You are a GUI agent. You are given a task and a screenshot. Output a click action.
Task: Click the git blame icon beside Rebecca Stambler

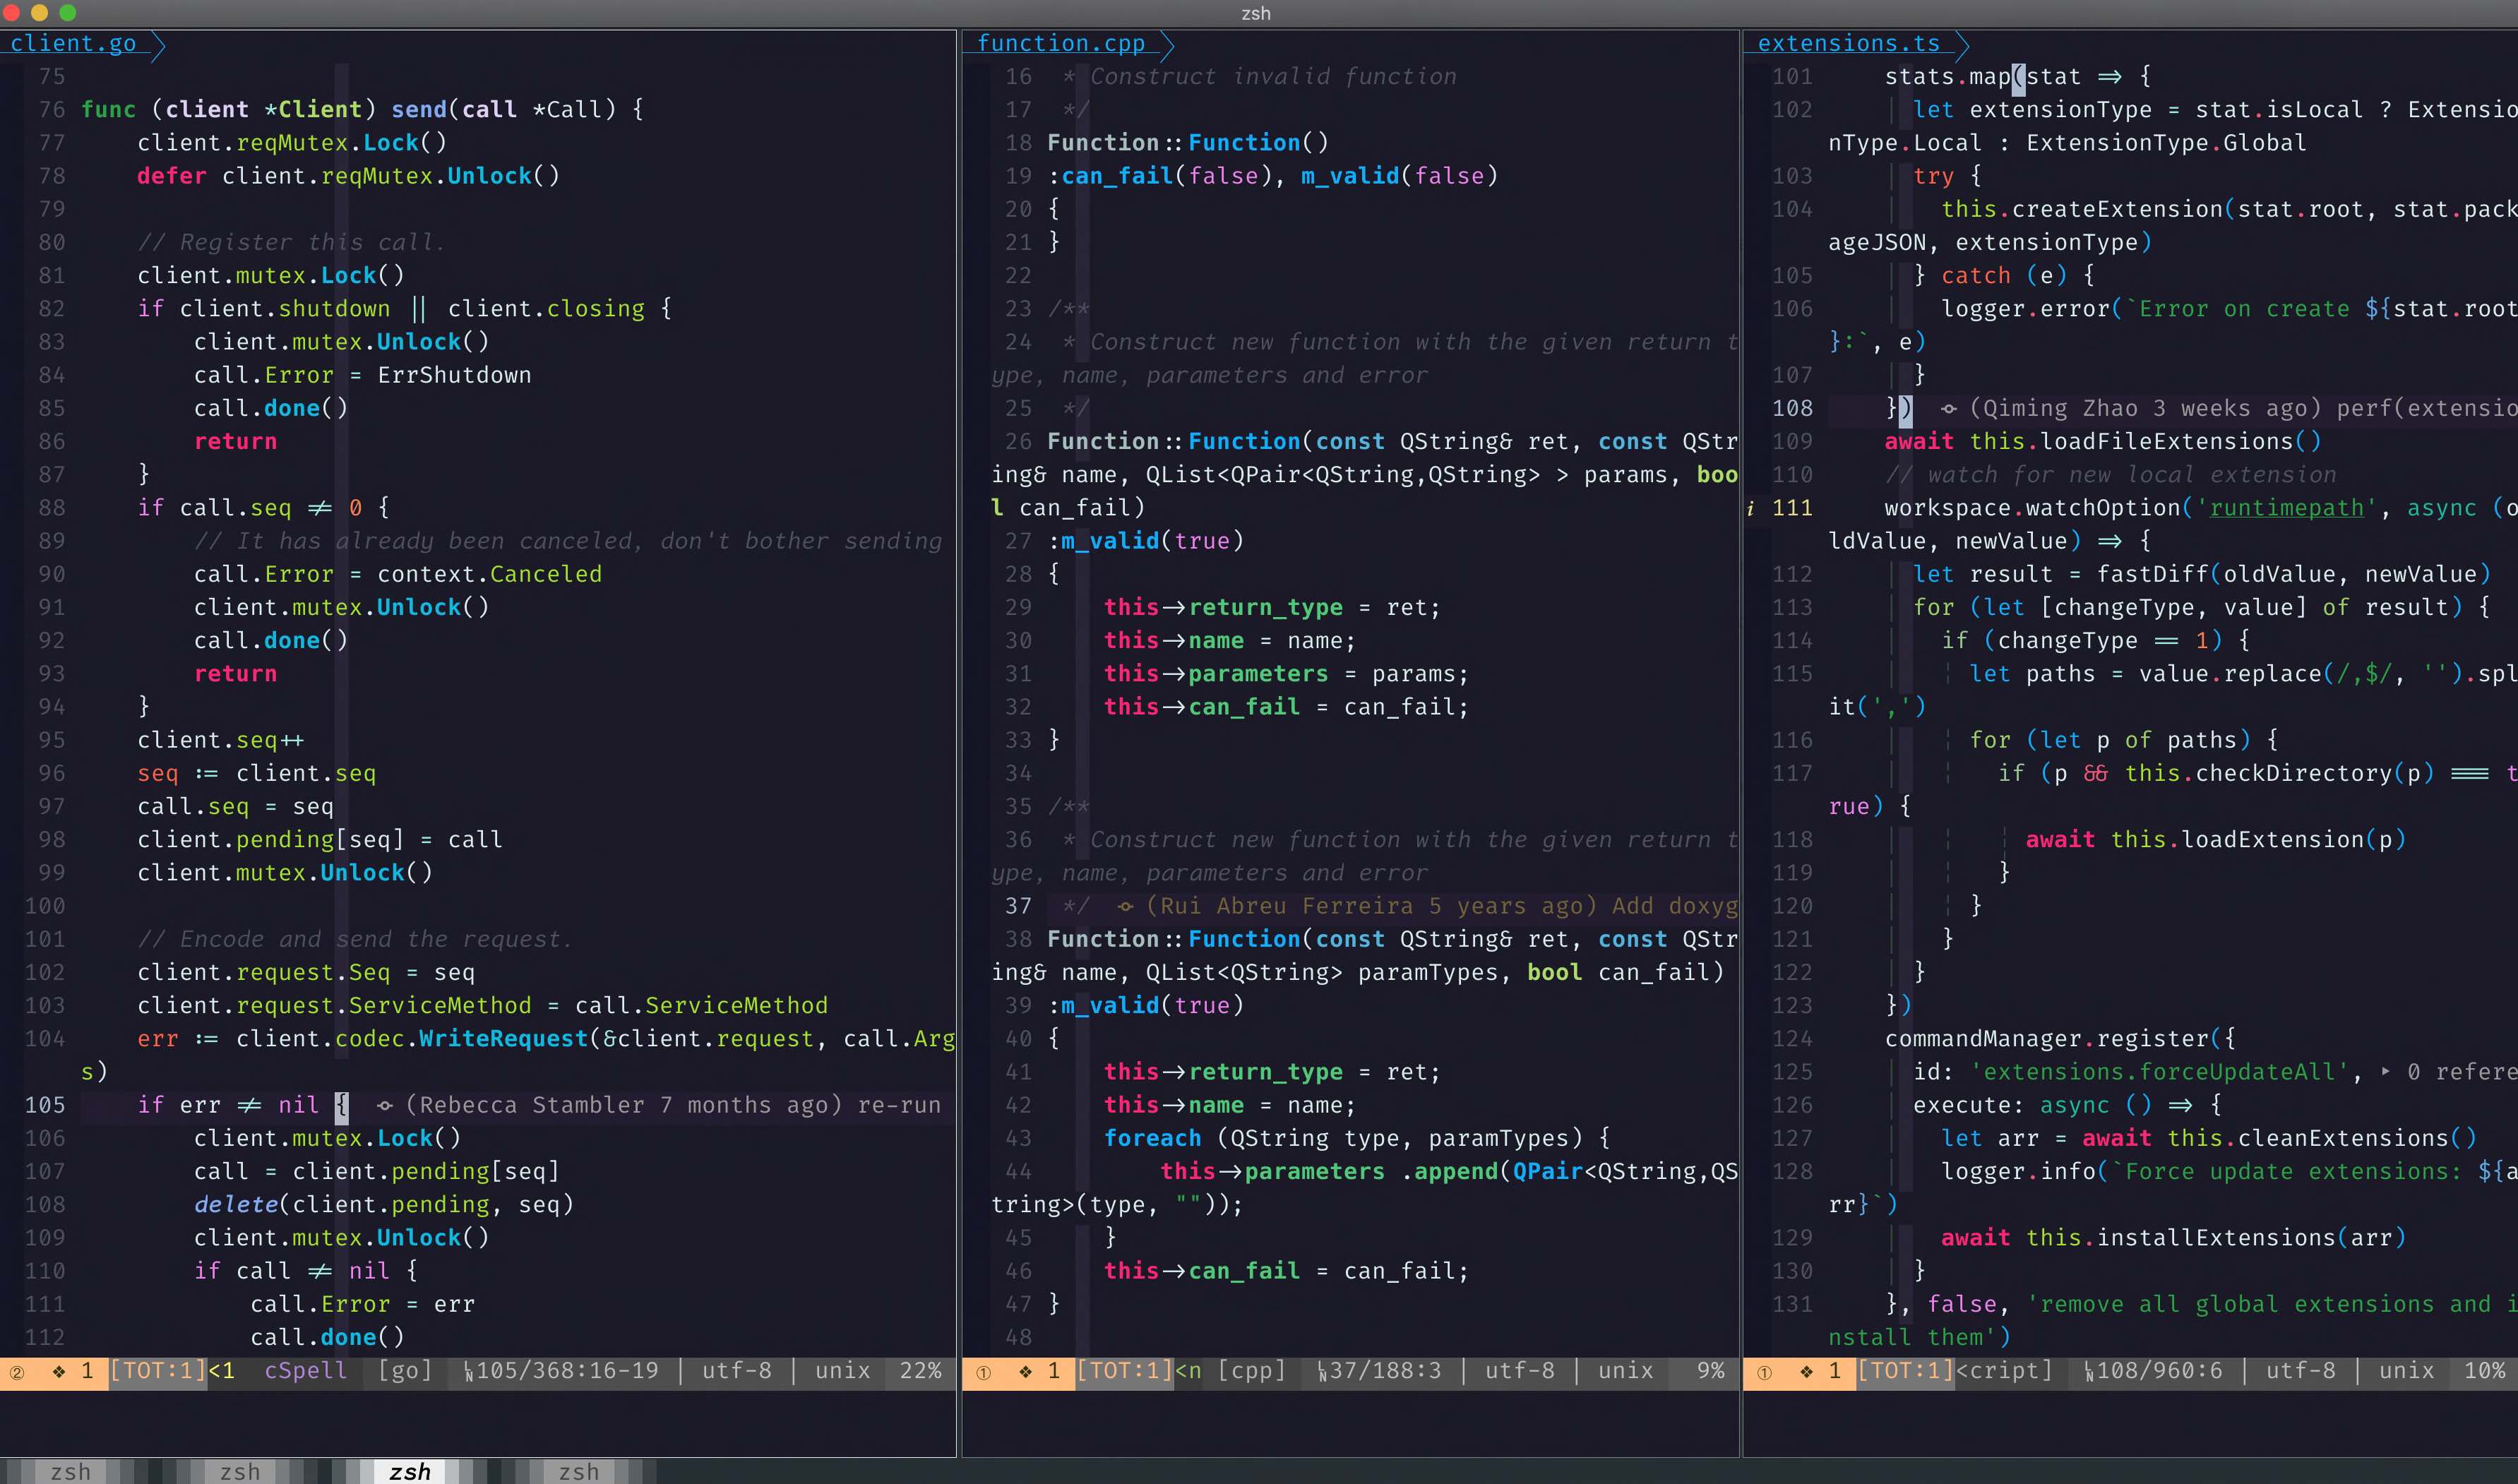coord(385,1105)
